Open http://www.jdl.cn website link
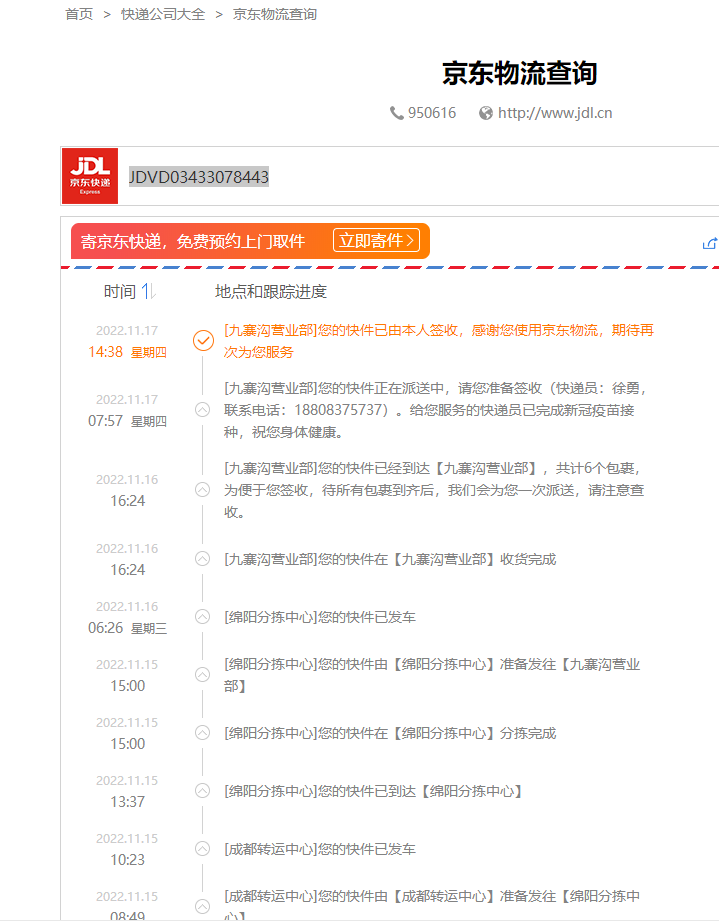Image resolution: width=719 pixels, height=924 pixels. [555, 113]
